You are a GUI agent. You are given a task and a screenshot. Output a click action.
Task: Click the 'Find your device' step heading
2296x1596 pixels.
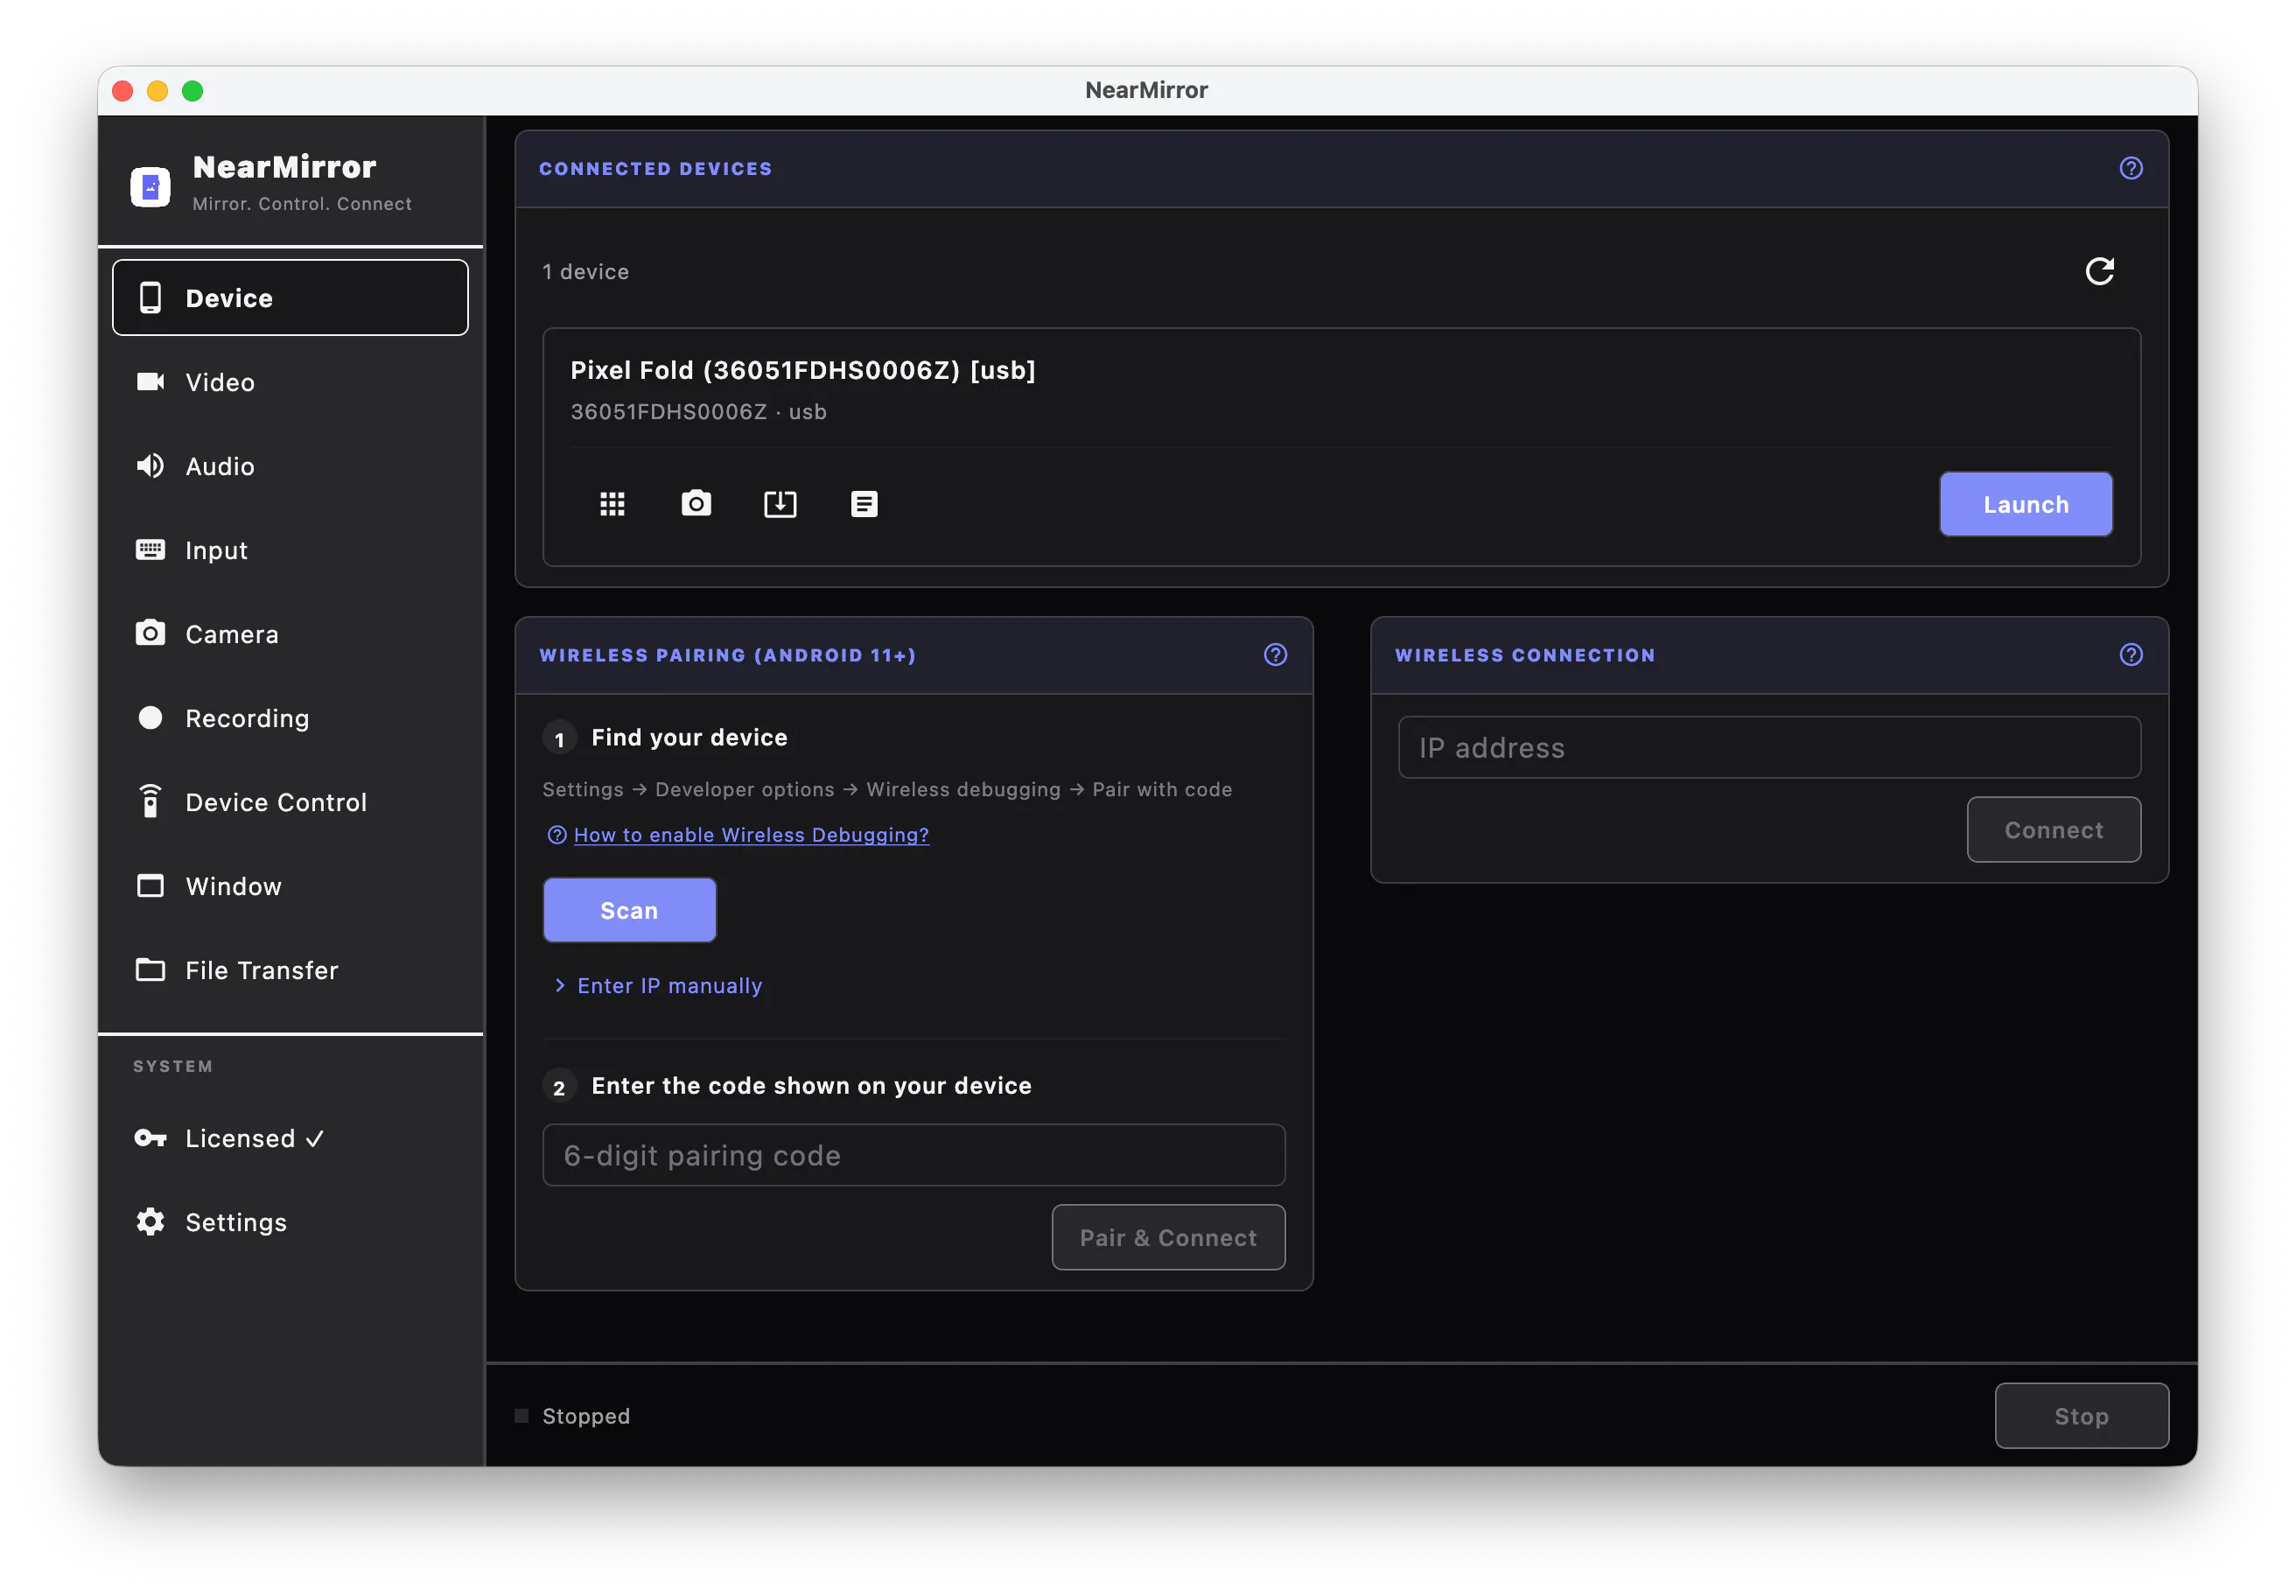[x=689, y=738]
